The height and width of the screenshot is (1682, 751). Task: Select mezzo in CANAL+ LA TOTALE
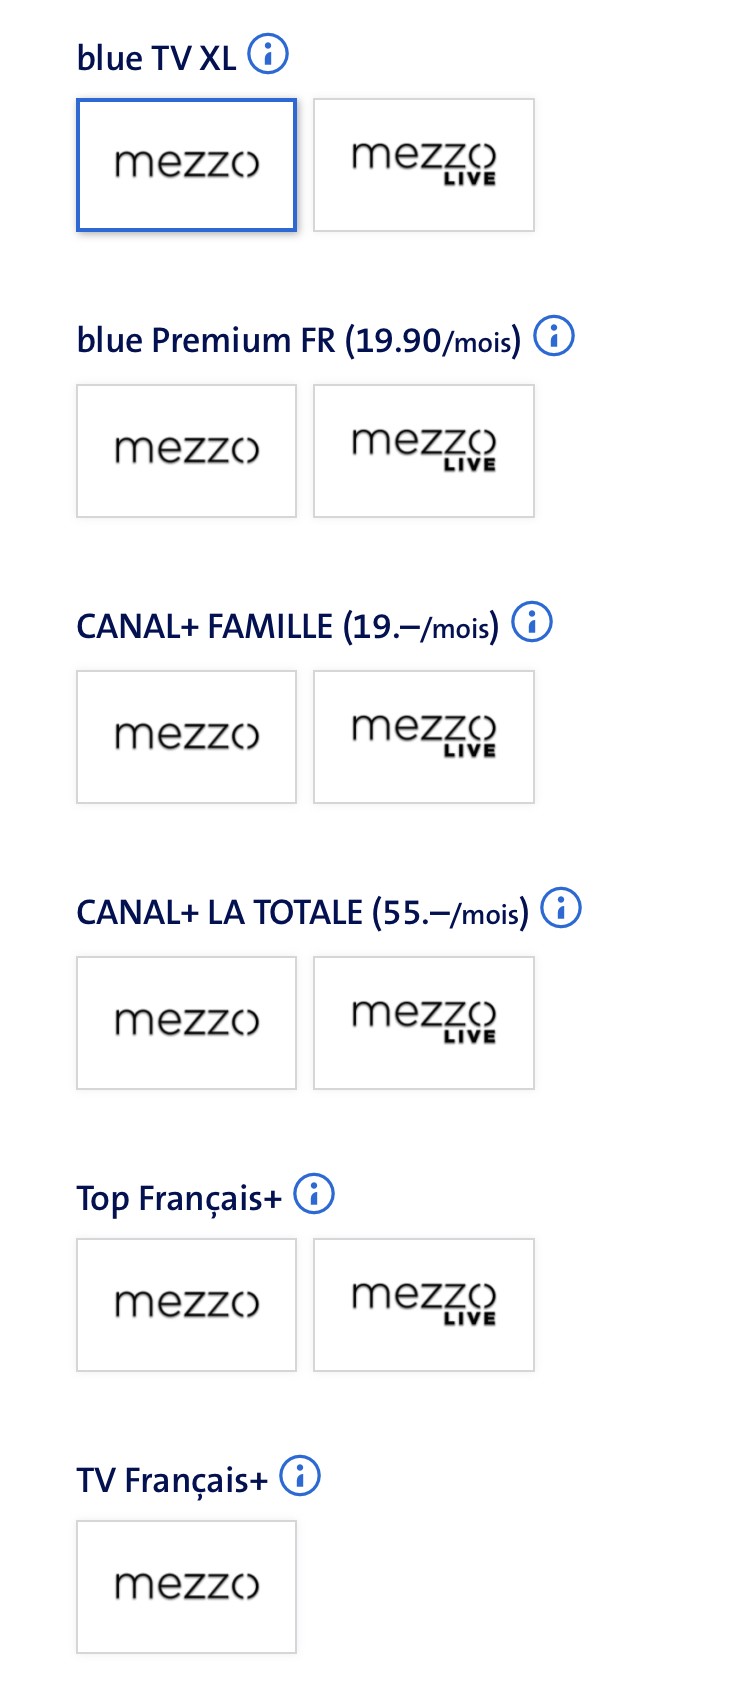point(187,1023)
